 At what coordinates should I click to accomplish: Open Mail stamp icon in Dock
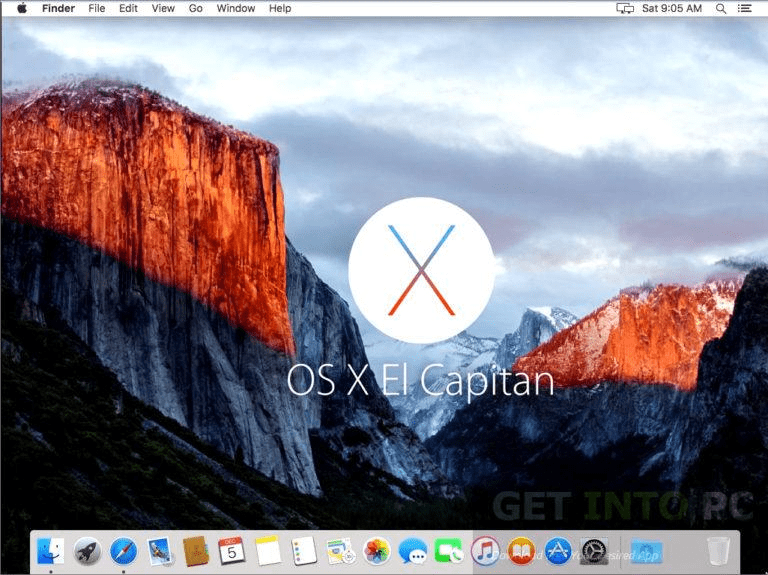pyautogui.click(x=159, y=551)
